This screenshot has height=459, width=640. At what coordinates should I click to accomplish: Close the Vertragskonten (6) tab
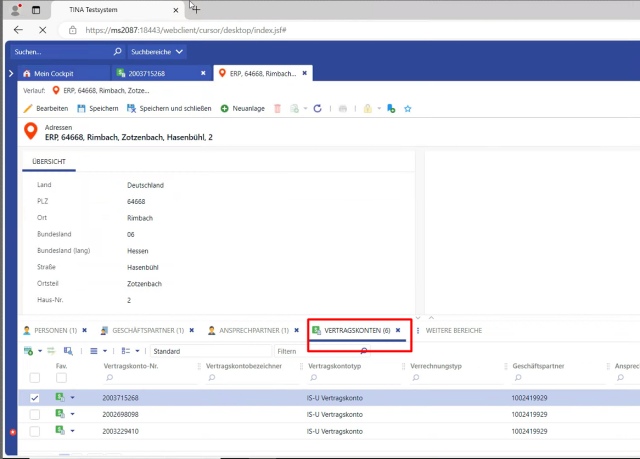398,329
